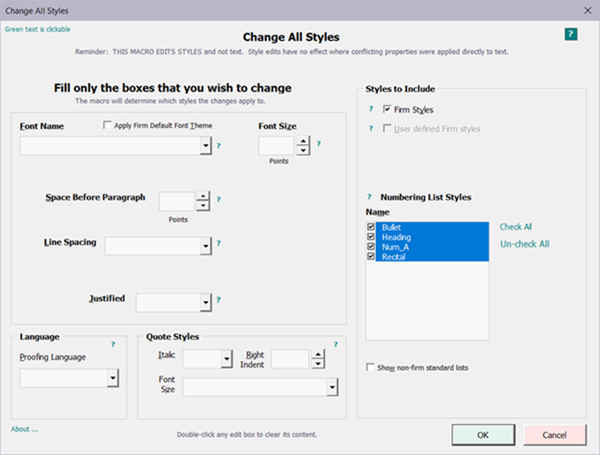
Task: Uncheck the Heading list style
Action: click(373, 237)
